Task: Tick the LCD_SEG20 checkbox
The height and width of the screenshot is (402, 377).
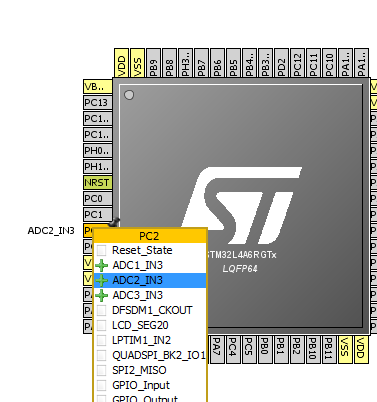Action: [x=101, y=325]
